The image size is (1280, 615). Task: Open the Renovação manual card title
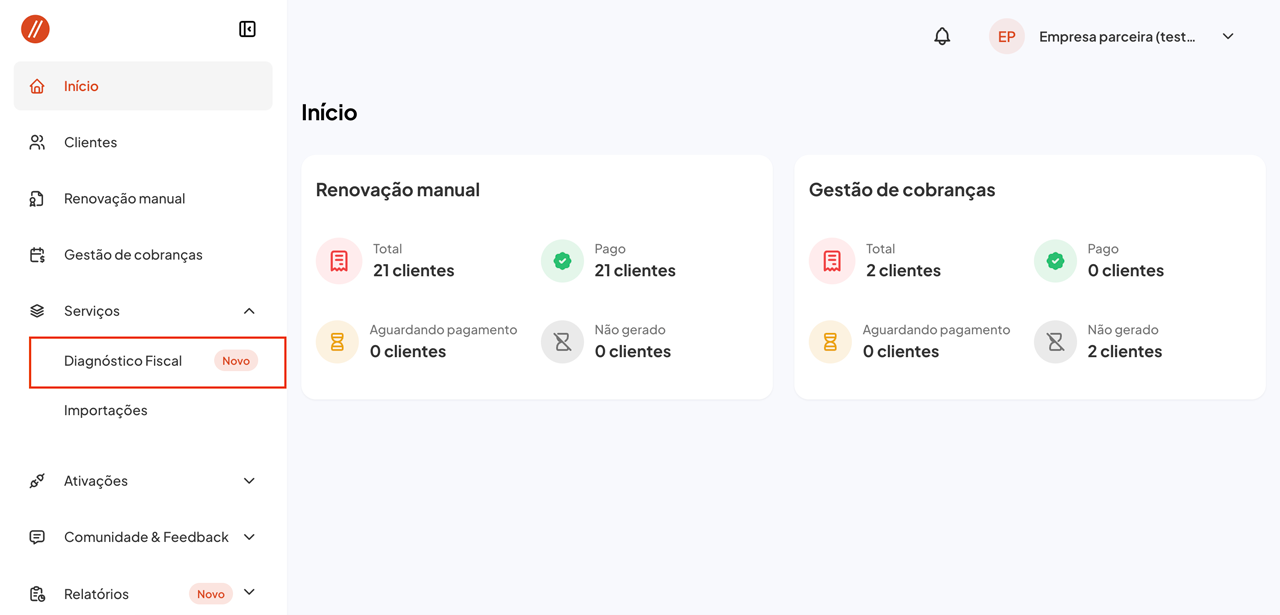pos(397,190)
